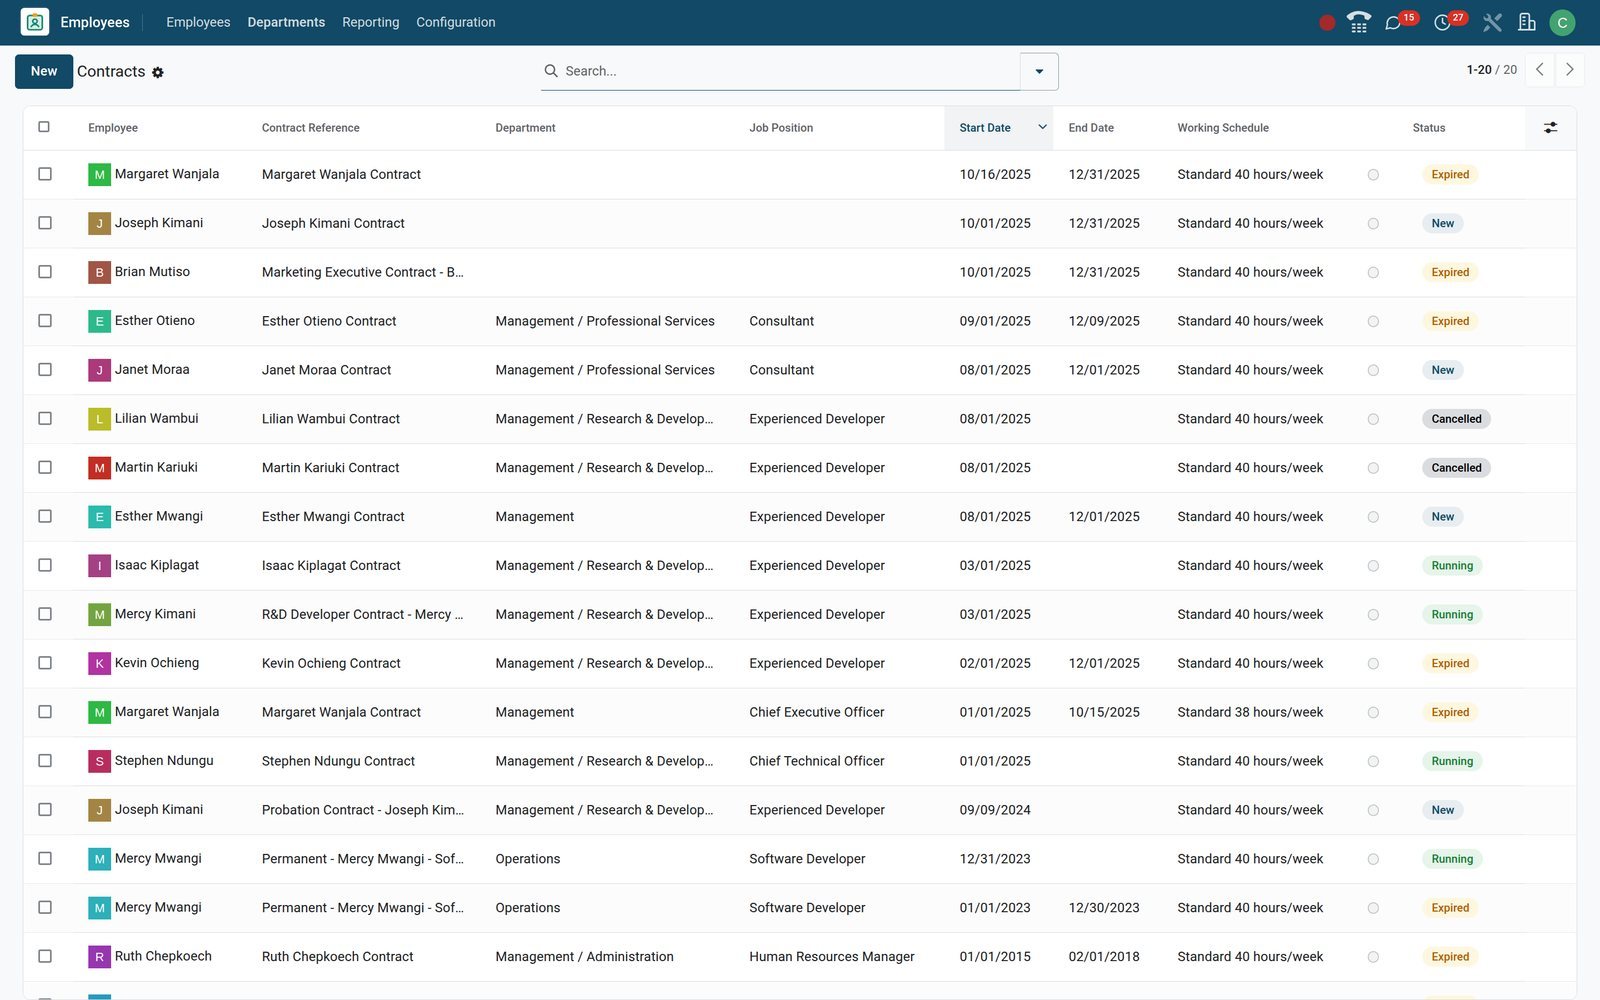Tick the checkbox for Isaac Kiplagat's row
Screen dimensions: 1600x1000
pos(45,565)
